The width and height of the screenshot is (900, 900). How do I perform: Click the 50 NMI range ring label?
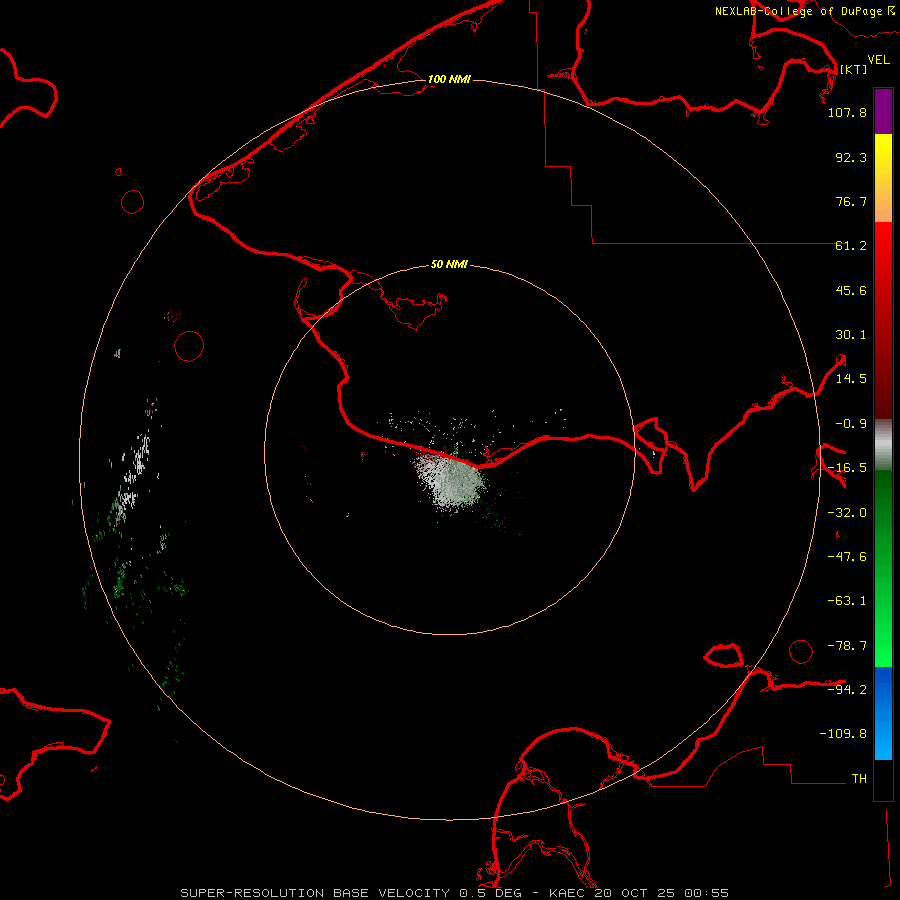pos(449,264)
